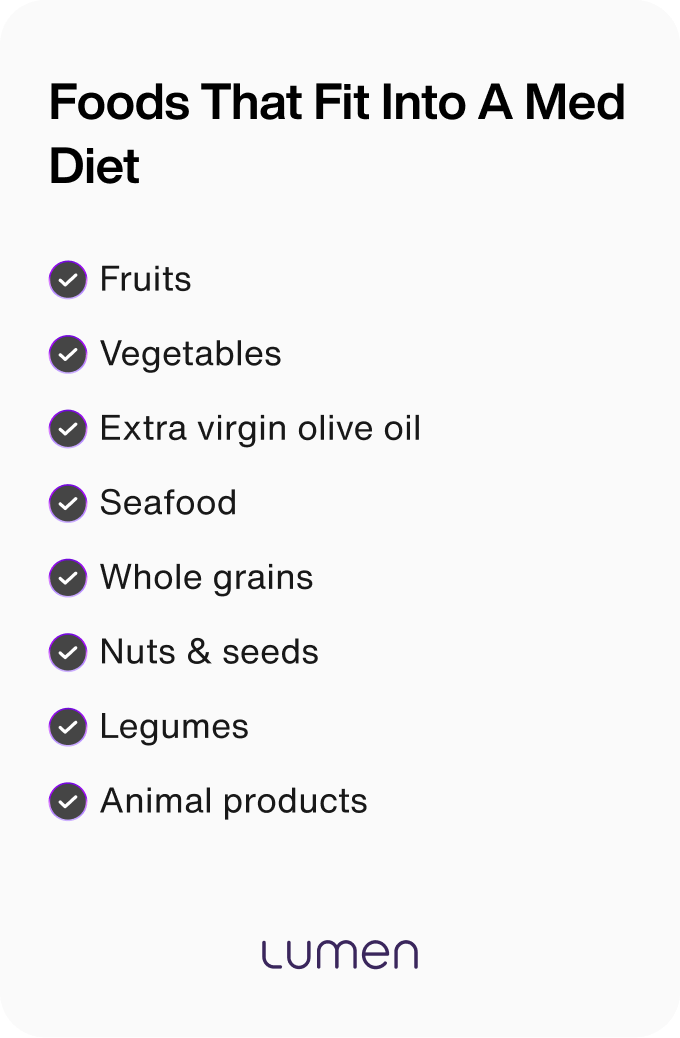Viewport: 680px width, 1038px height.
Task: Click the checkmark next to Extra virgin olive oil
Action: click(68, 428)
